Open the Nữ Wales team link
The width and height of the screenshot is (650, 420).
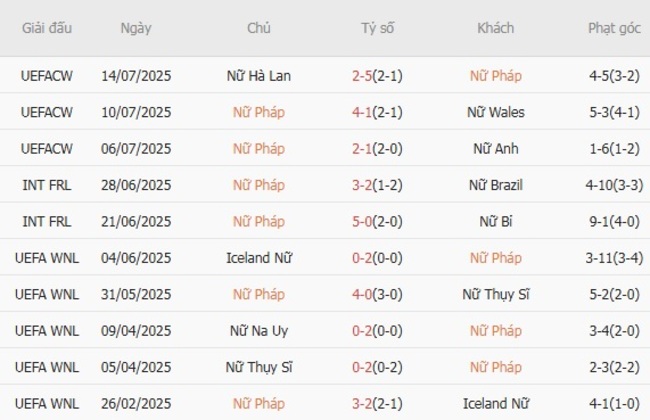point(496,112)
